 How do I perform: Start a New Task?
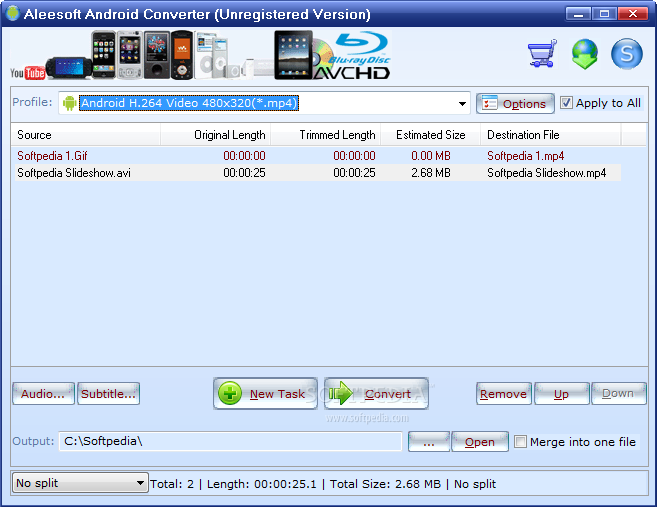[x=265, y=393]
